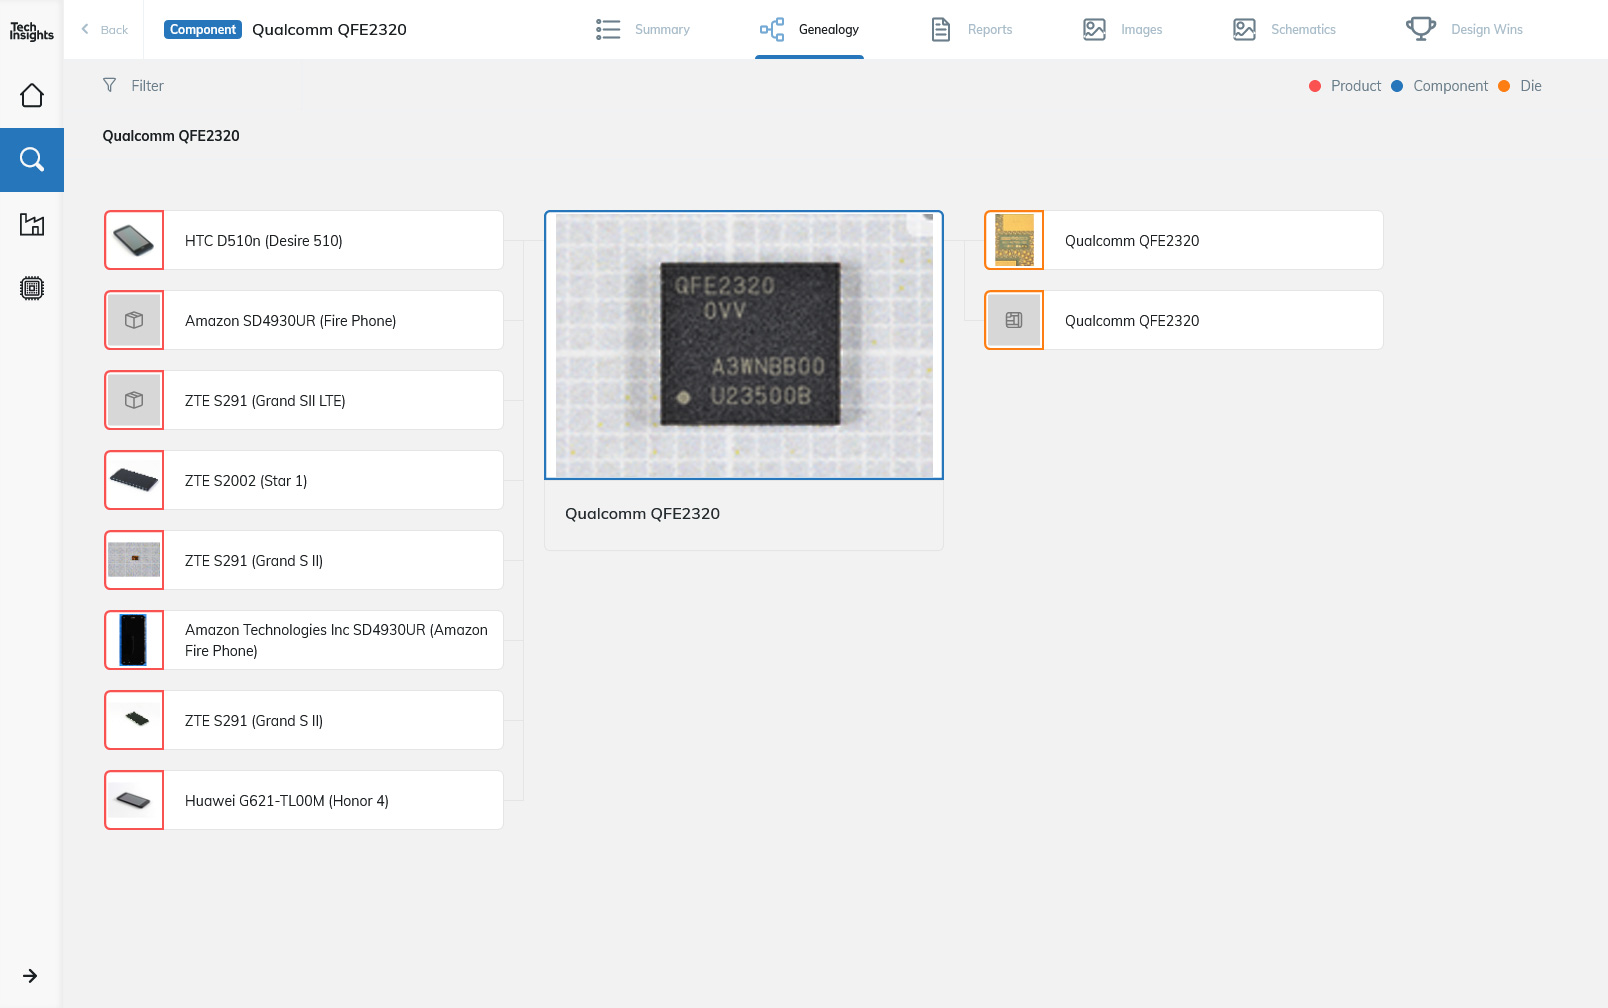This screenshot has width=1608, height=1008.
Task: Click the Huawei G621-TL00M (Honor 4) thumbnail
Action: coord(134,800)
